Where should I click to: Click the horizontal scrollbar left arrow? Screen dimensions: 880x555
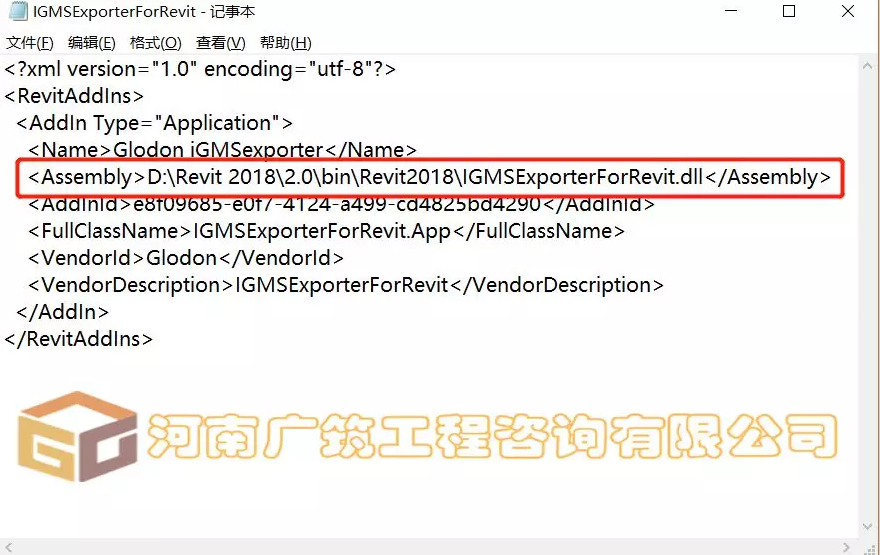coord(9,547)
